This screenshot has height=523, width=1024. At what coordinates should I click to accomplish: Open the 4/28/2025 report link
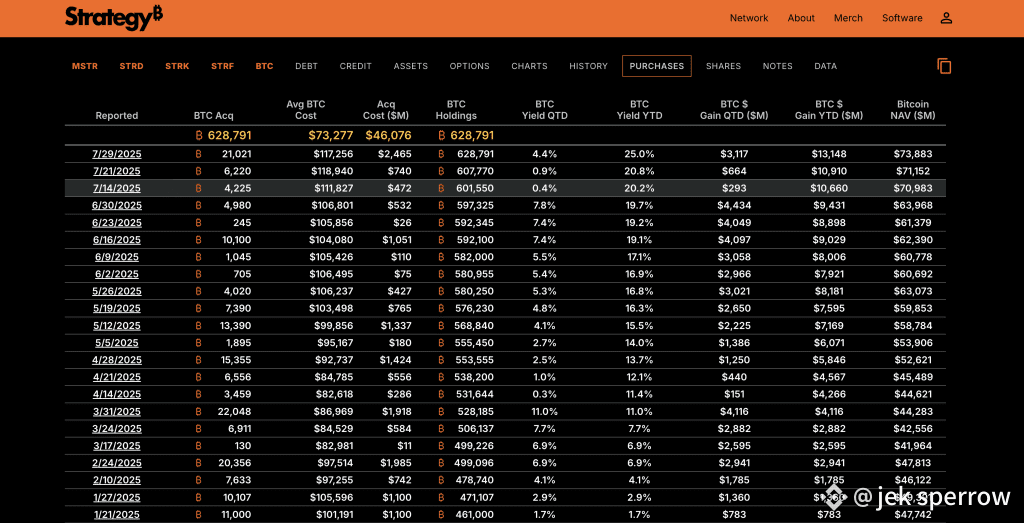tap(117, 360)
